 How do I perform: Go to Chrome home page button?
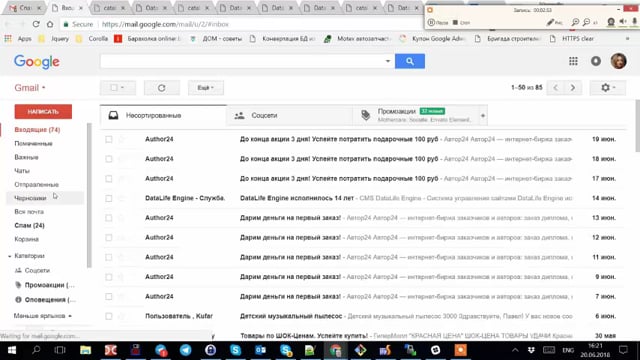point(50,24)
